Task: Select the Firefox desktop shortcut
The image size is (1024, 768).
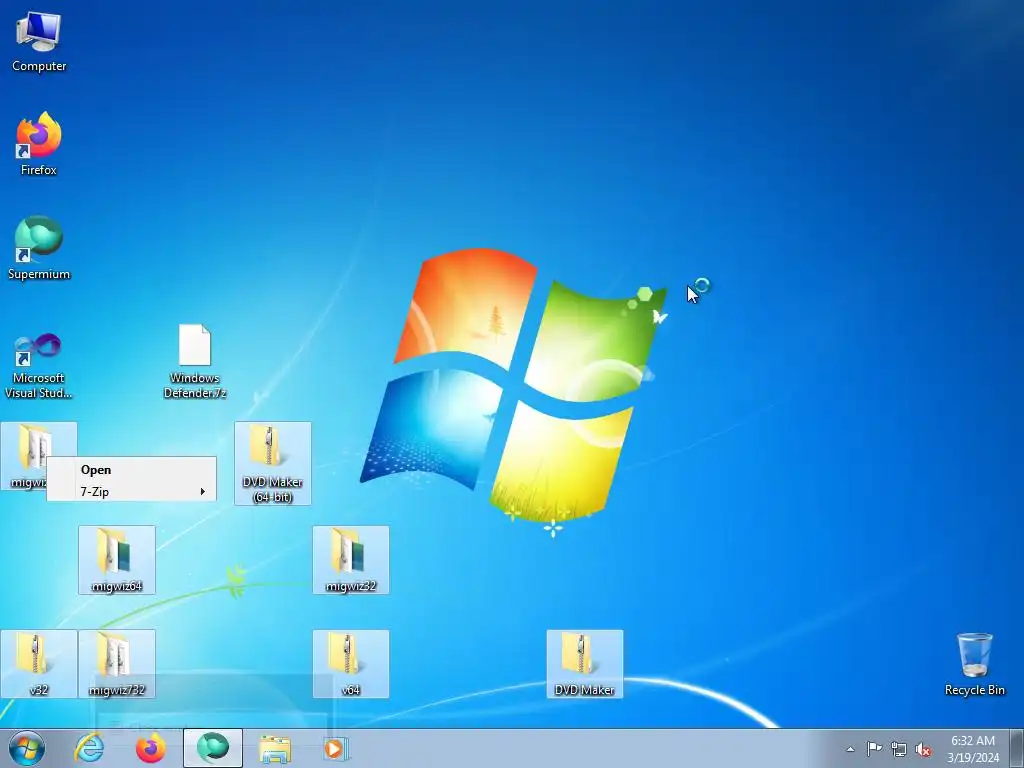Action: (39, 144)
